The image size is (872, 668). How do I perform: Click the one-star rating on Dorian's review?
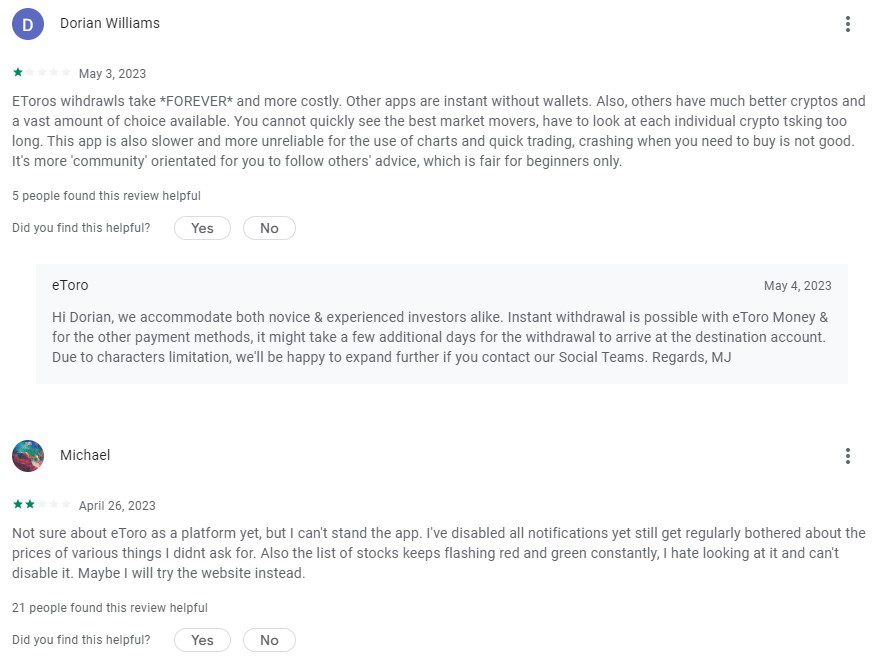tap(42, 72)
